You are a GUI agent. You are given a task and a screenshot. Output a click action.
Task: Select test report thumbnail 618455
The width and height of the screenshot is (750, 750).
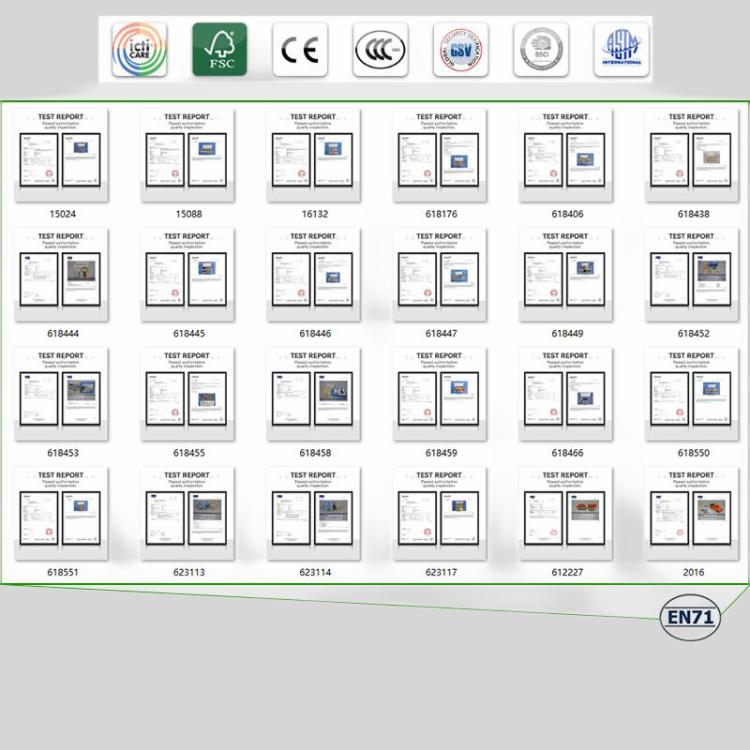[x=188, y=394]
